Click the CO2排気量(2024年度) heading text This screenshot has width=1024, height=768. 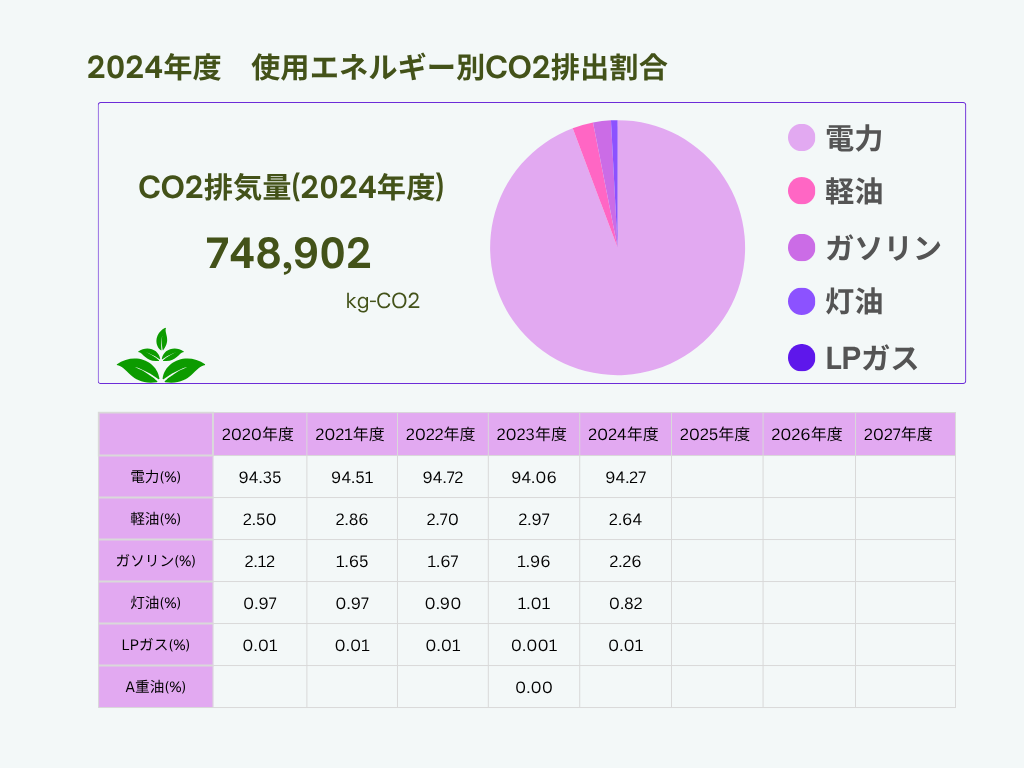[x=290, y=187]
